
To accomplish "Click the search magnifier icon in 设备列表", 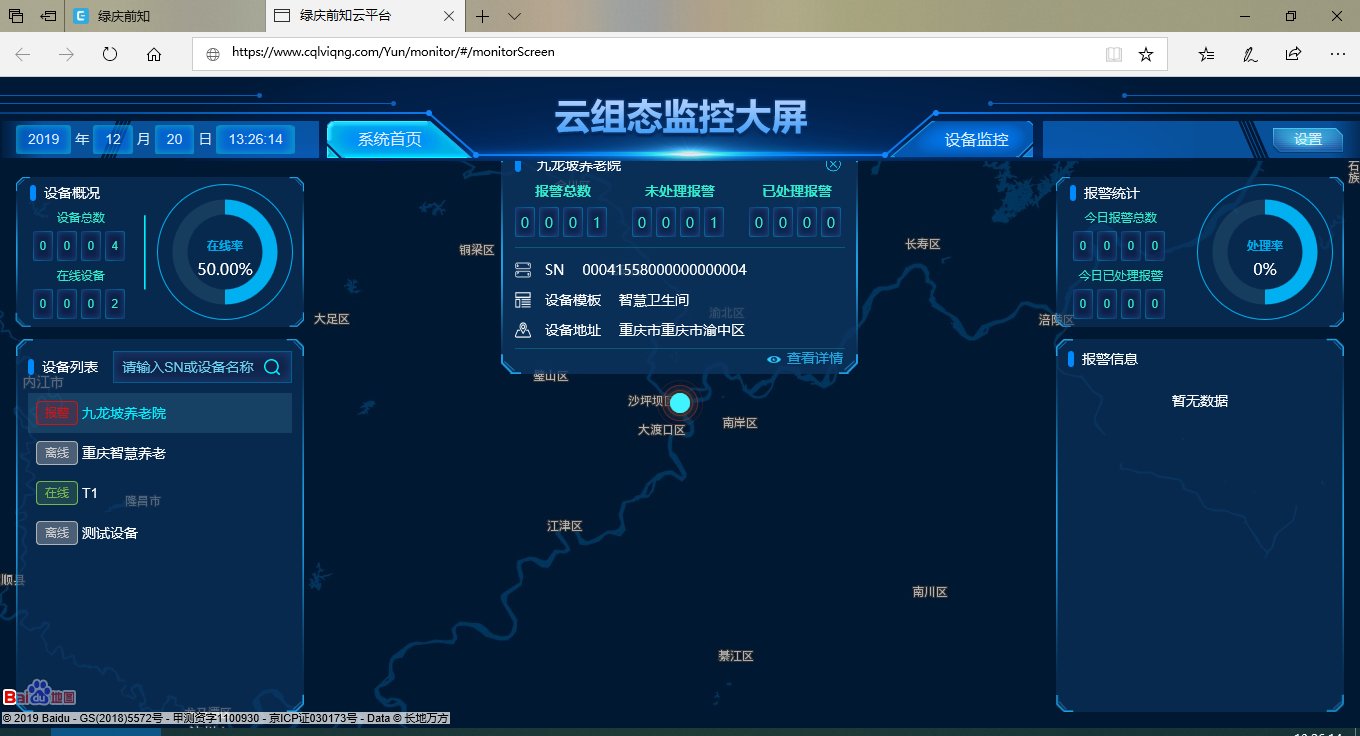I will [271, 367].
